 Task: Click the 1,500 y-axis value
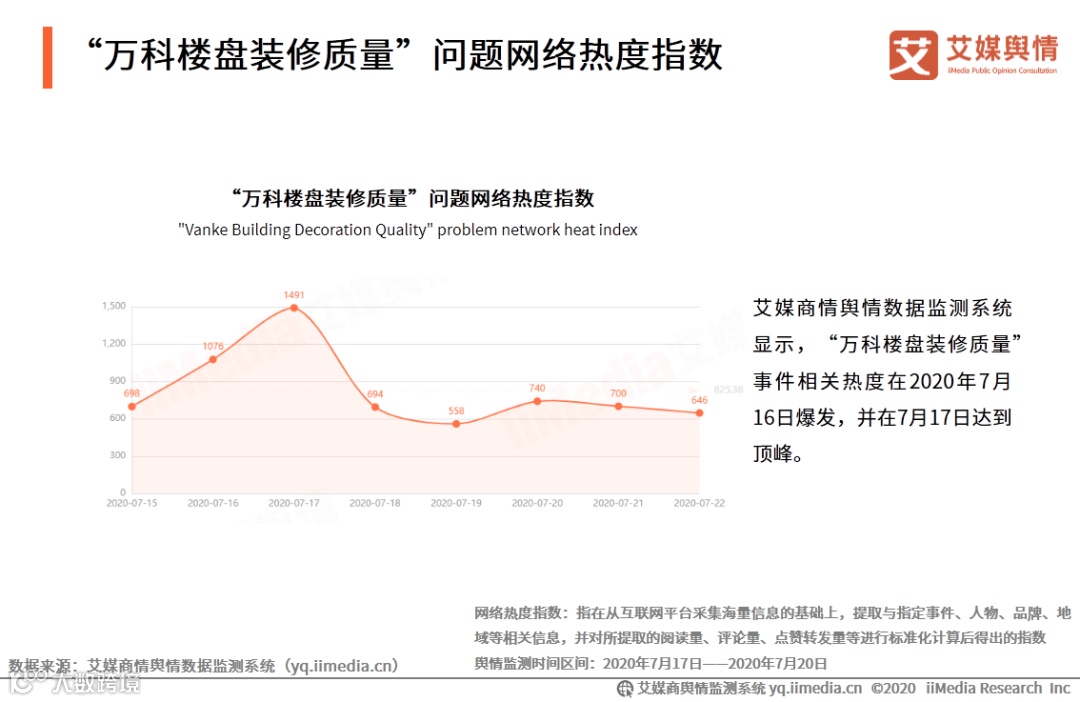(x=114, y=306)
